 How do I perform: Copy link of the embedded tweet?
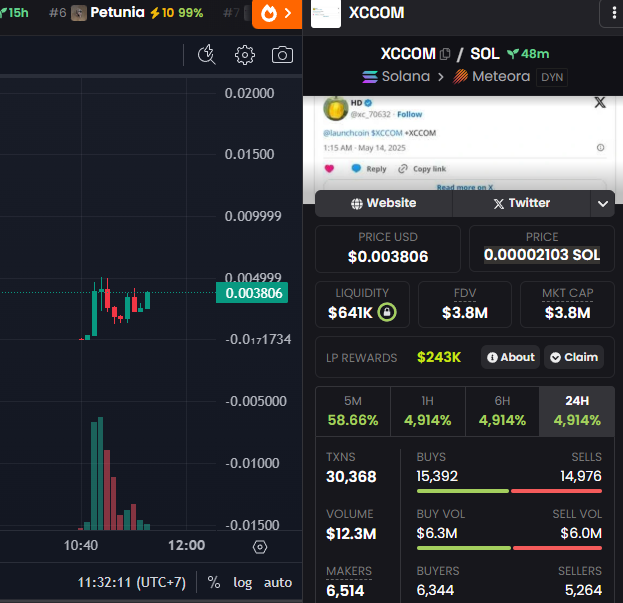[422, 169]
